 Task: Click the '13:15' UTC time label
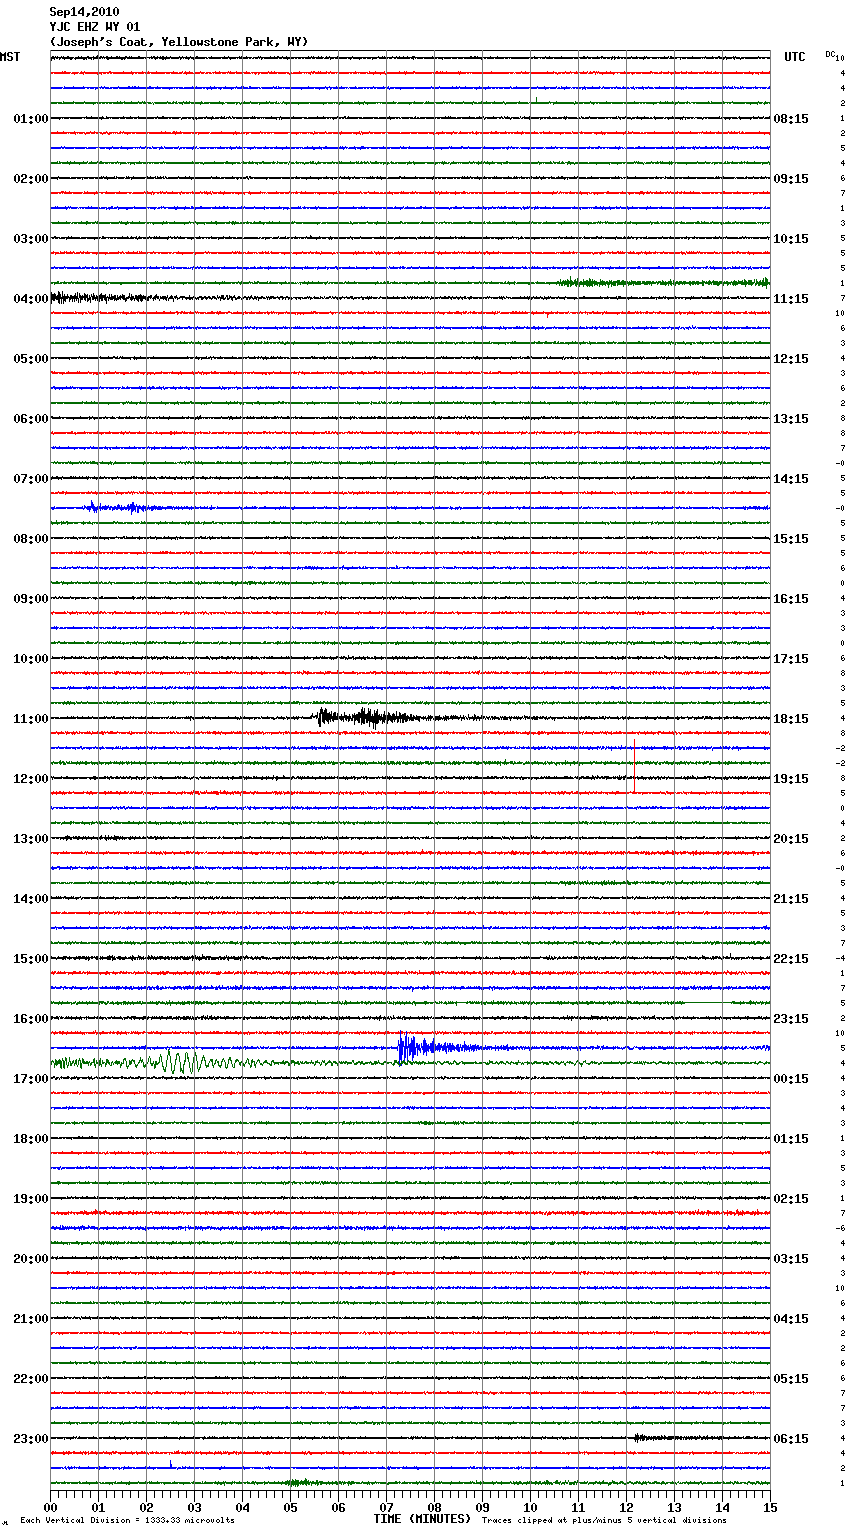pyautogui.click(x=791, y=419)
